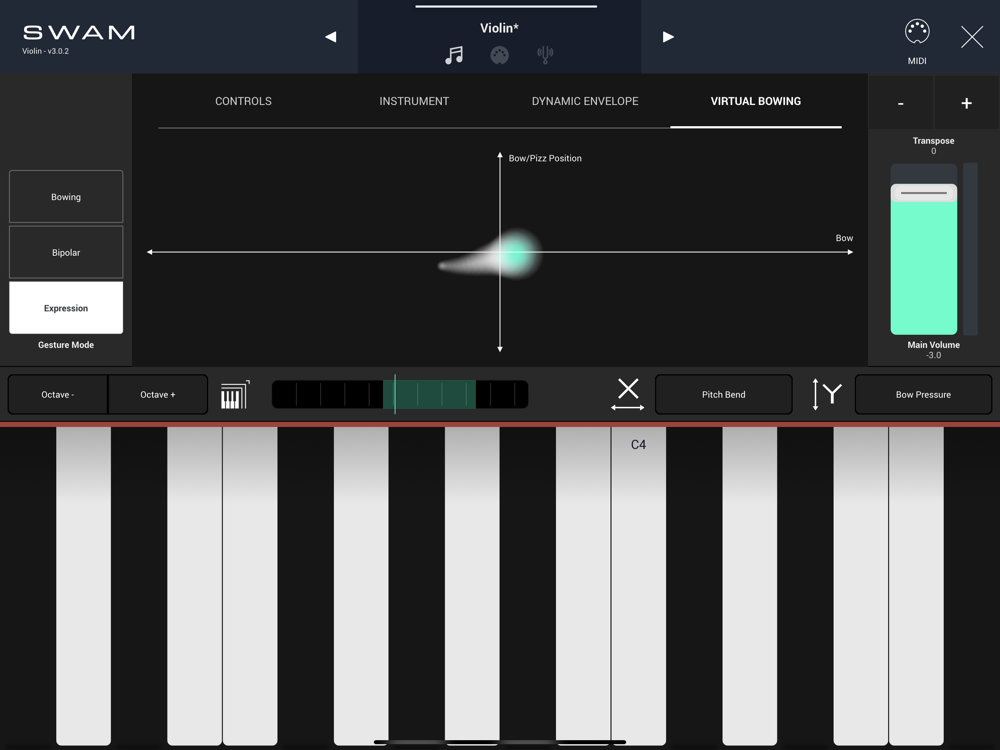
Task: Switch to the CONTROLS tab
Action: [x=243, y=101]
